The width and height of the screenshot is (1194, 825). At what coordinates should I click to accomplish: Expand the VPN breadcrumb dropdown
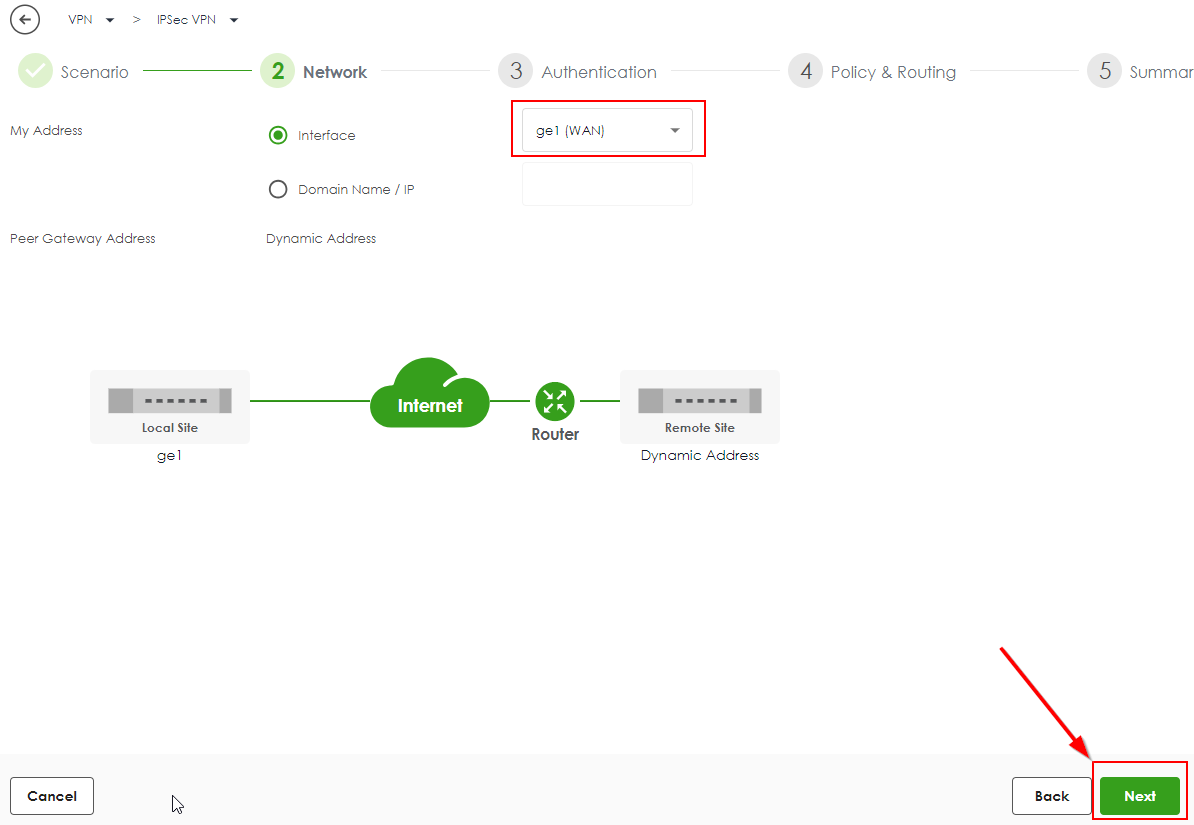click(109, 20)
